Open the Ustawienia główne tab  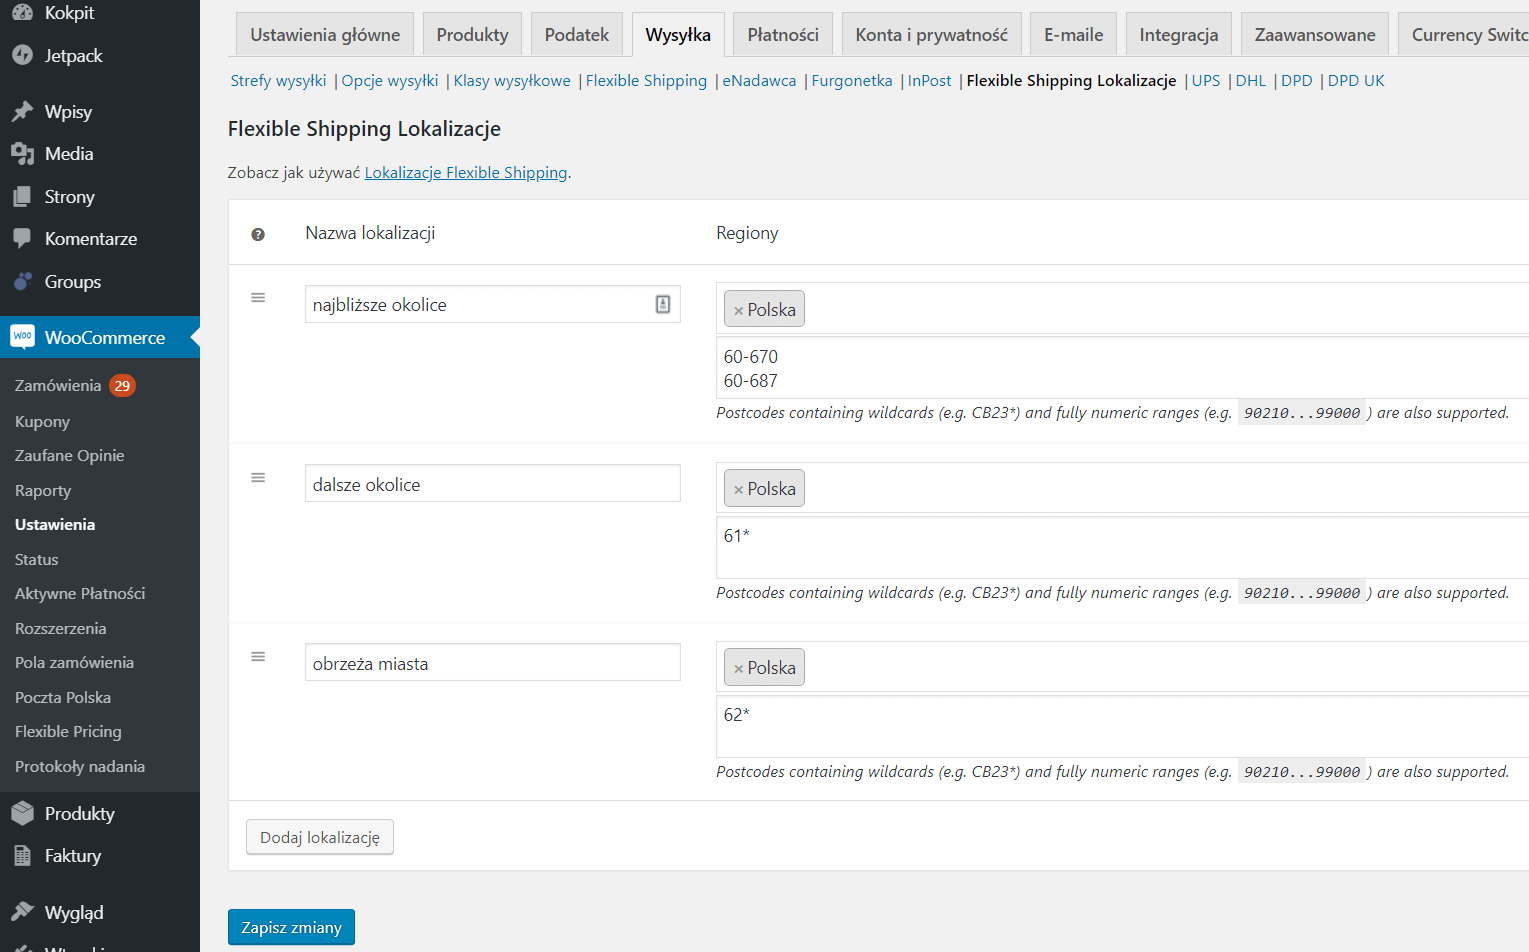[x=325, y=35]
